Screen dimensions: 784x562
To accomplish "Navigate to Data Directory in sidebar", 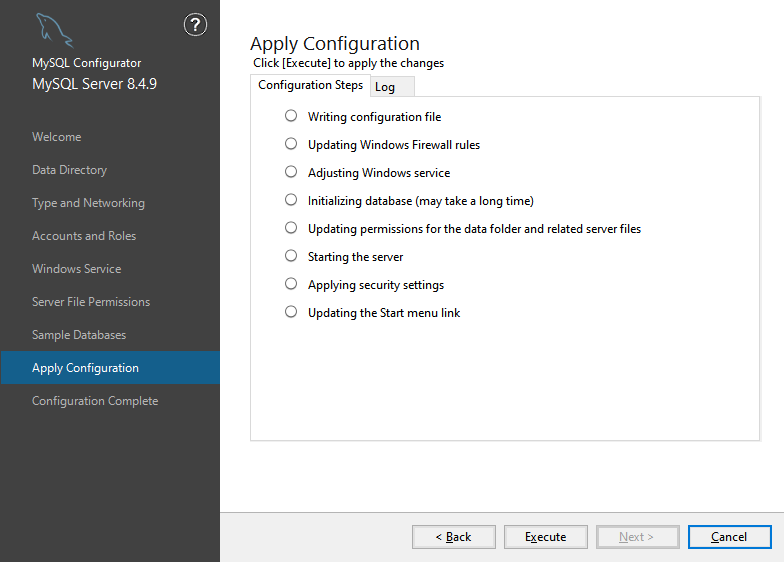I will [x=69, y=170].
